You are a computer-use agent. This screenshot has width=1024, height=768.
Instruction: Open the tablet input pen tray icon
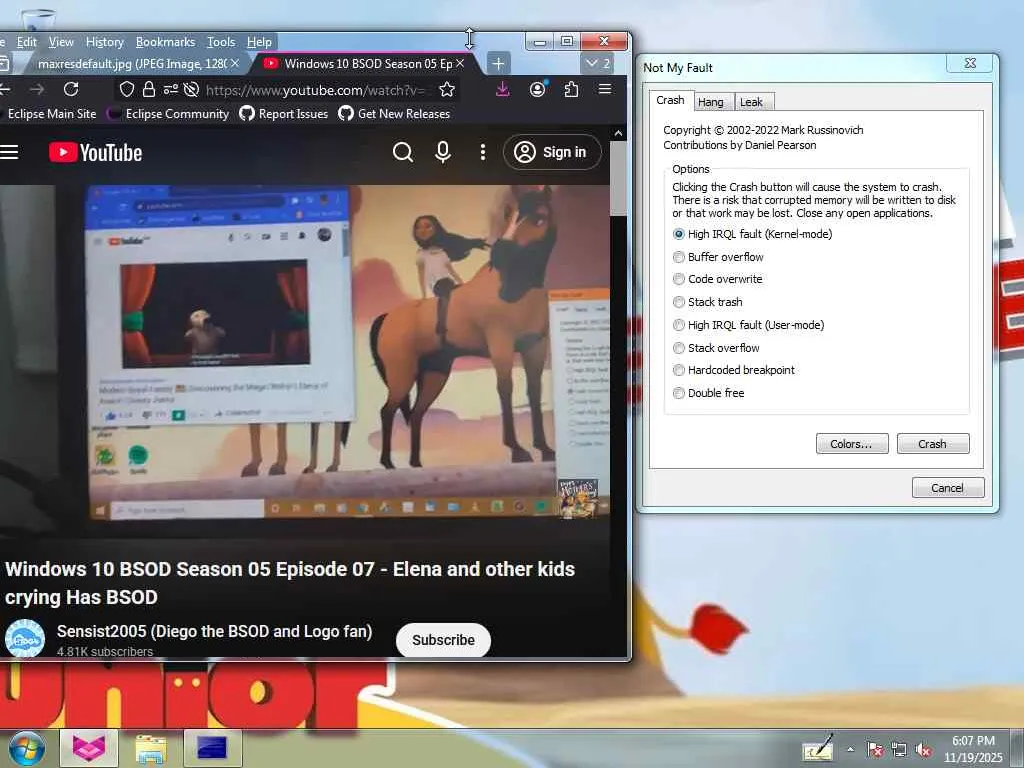(818, 748)
